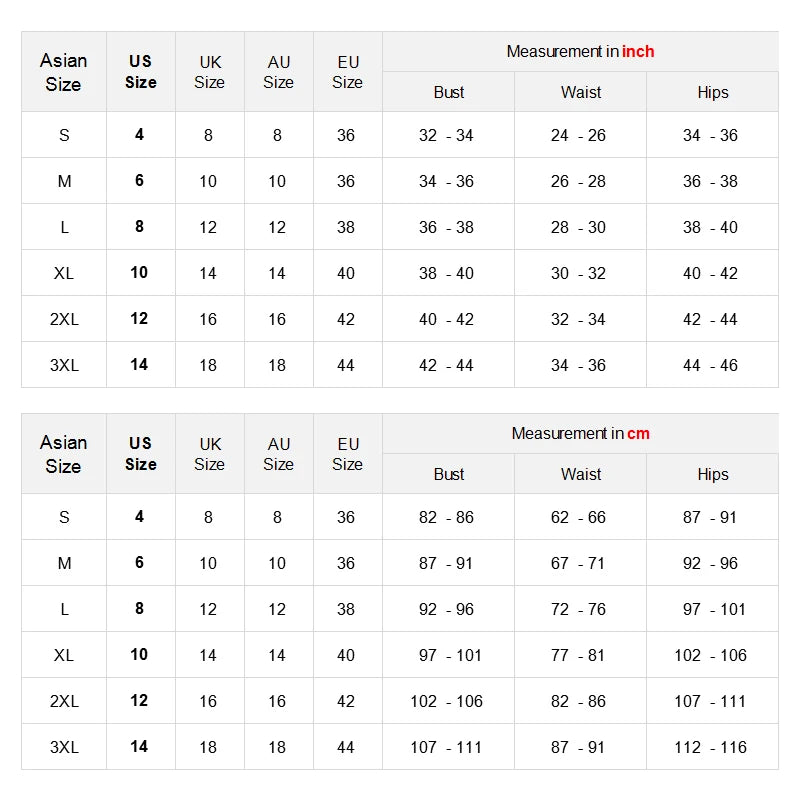
Task: Click the Waist header in the cm table
Action: (581, 474)
